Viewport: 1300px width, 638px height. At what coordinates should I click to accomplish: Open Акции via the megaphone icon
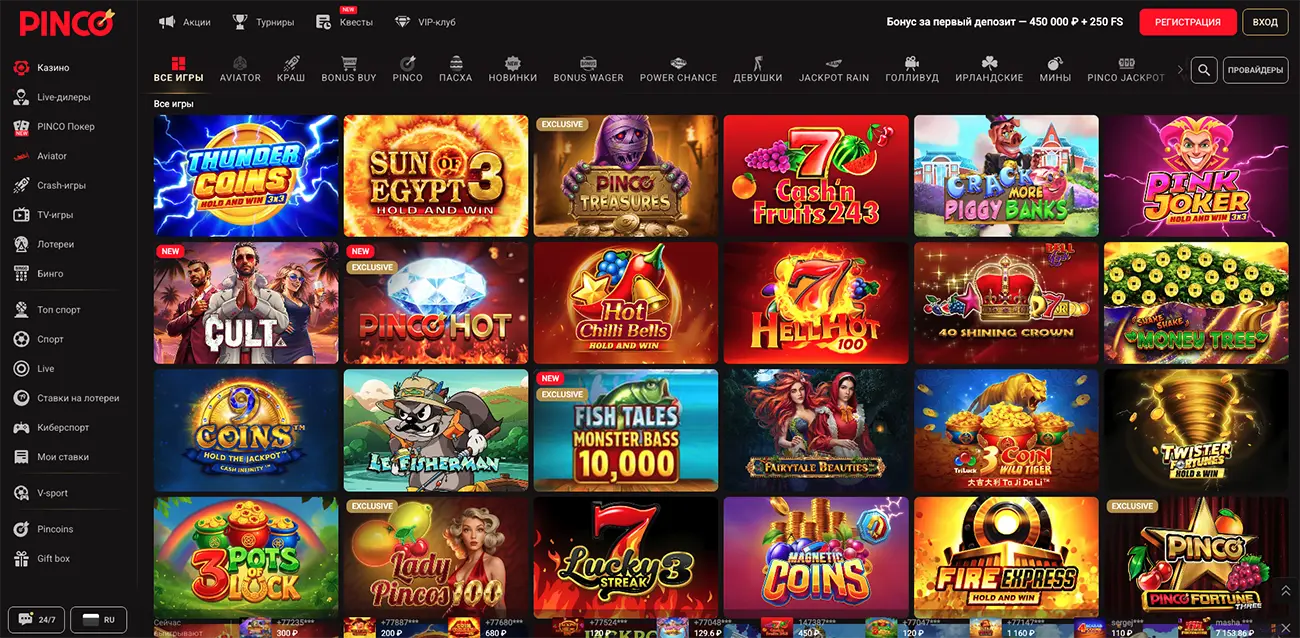[x=166, y=21]
